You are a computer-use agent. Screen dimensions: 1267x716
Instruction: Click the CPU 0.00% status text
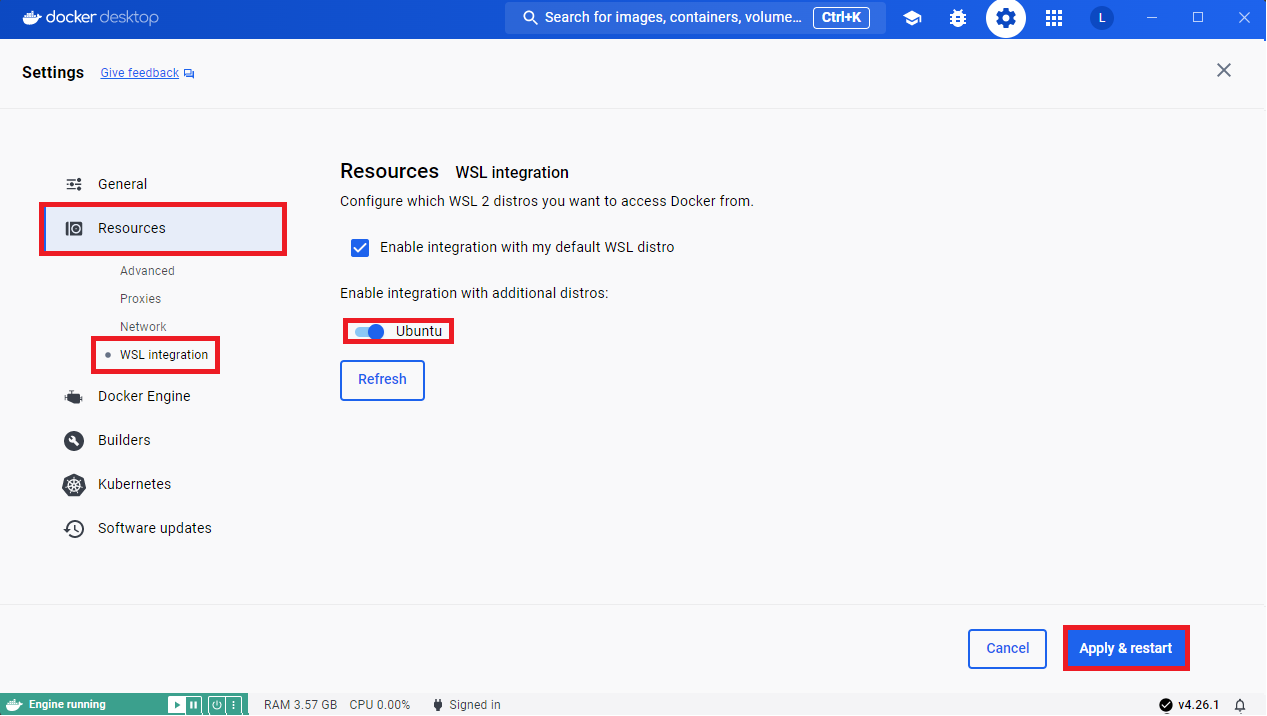click(379, 705)
